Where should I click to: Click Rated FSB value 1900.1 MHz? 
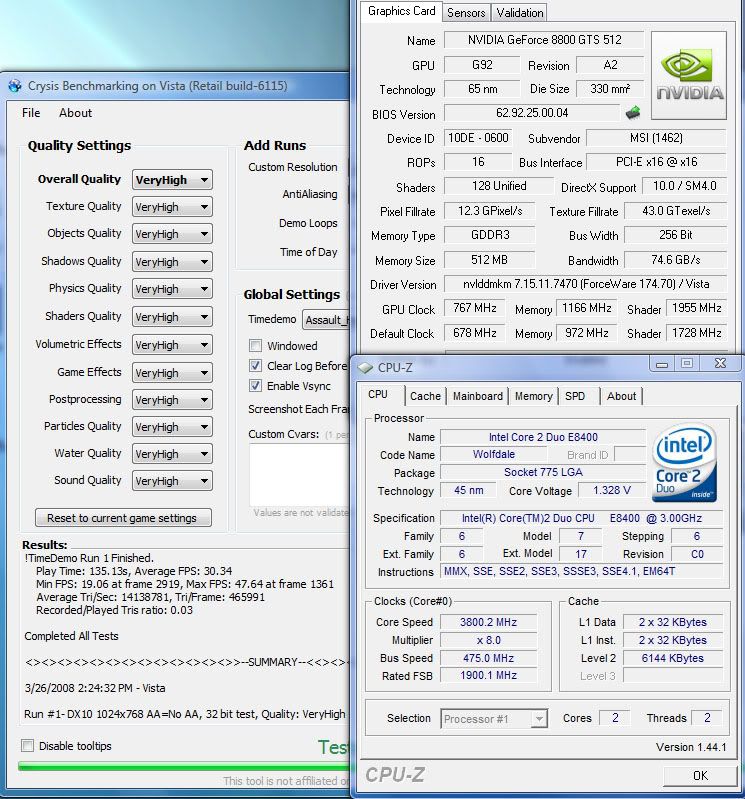tap(489, 675)
